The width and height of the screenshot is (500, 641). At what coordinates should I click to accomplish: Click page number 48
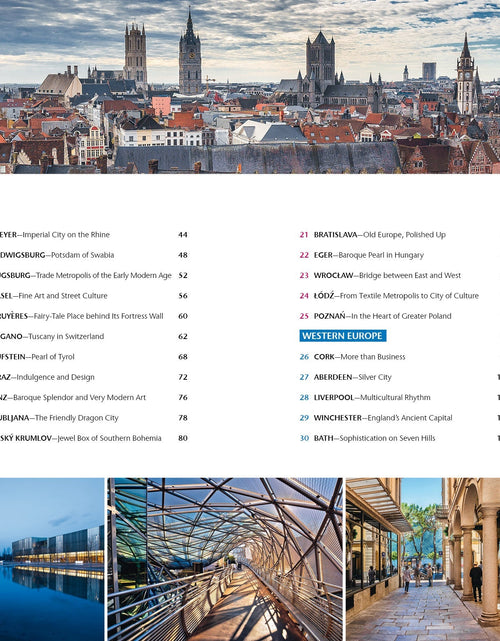[x=183, y=255]
